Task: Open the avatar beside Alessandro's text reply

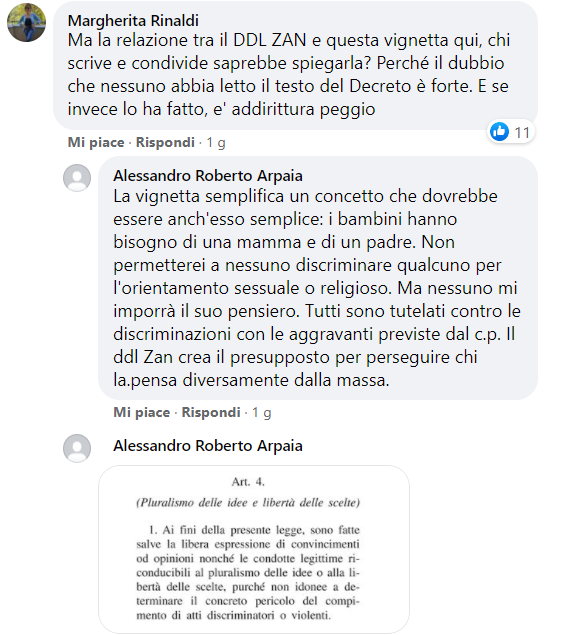Action: (77, 178)
